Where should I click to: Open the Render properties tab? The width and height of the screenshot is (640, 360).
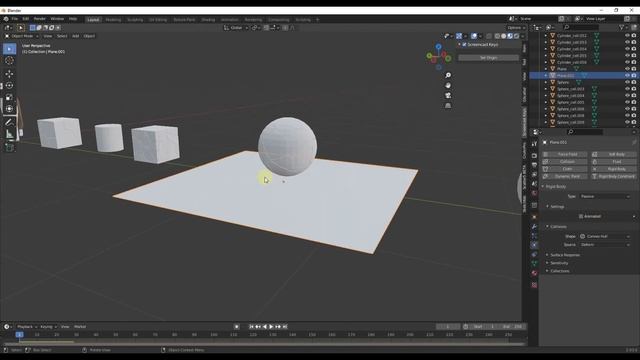534,156
